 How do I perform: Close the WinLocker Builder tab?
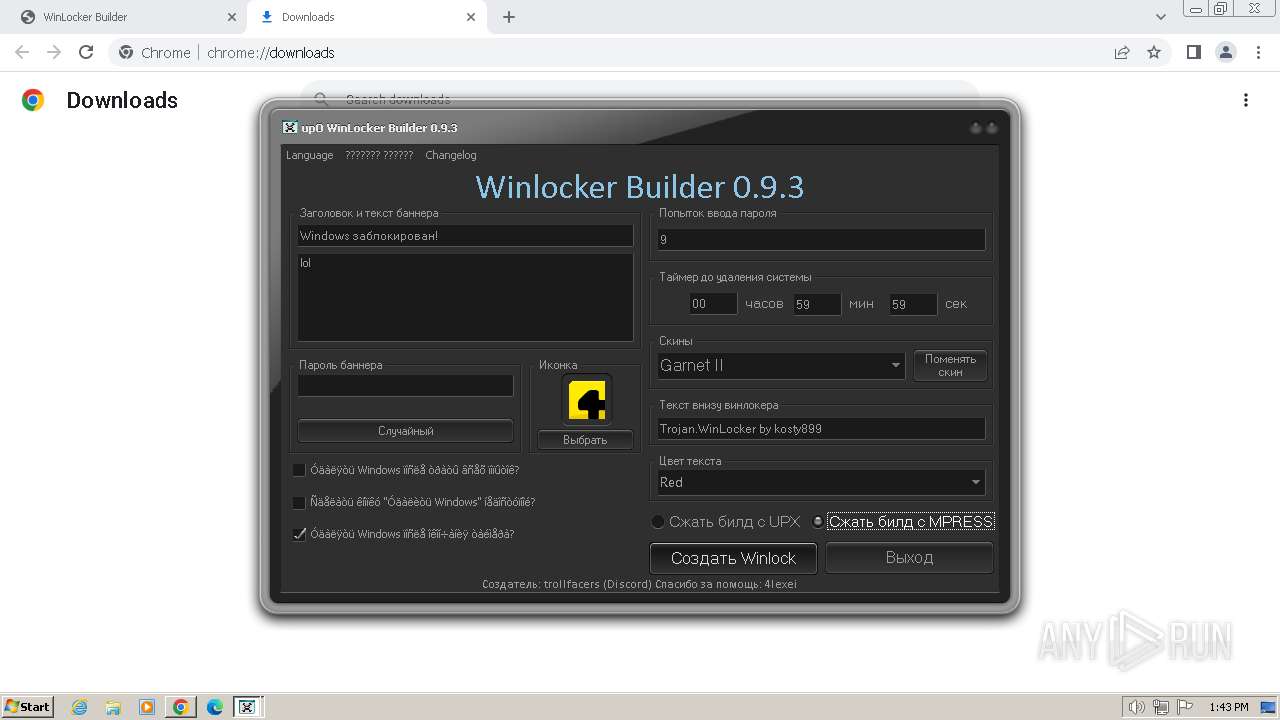click(231, 17)
